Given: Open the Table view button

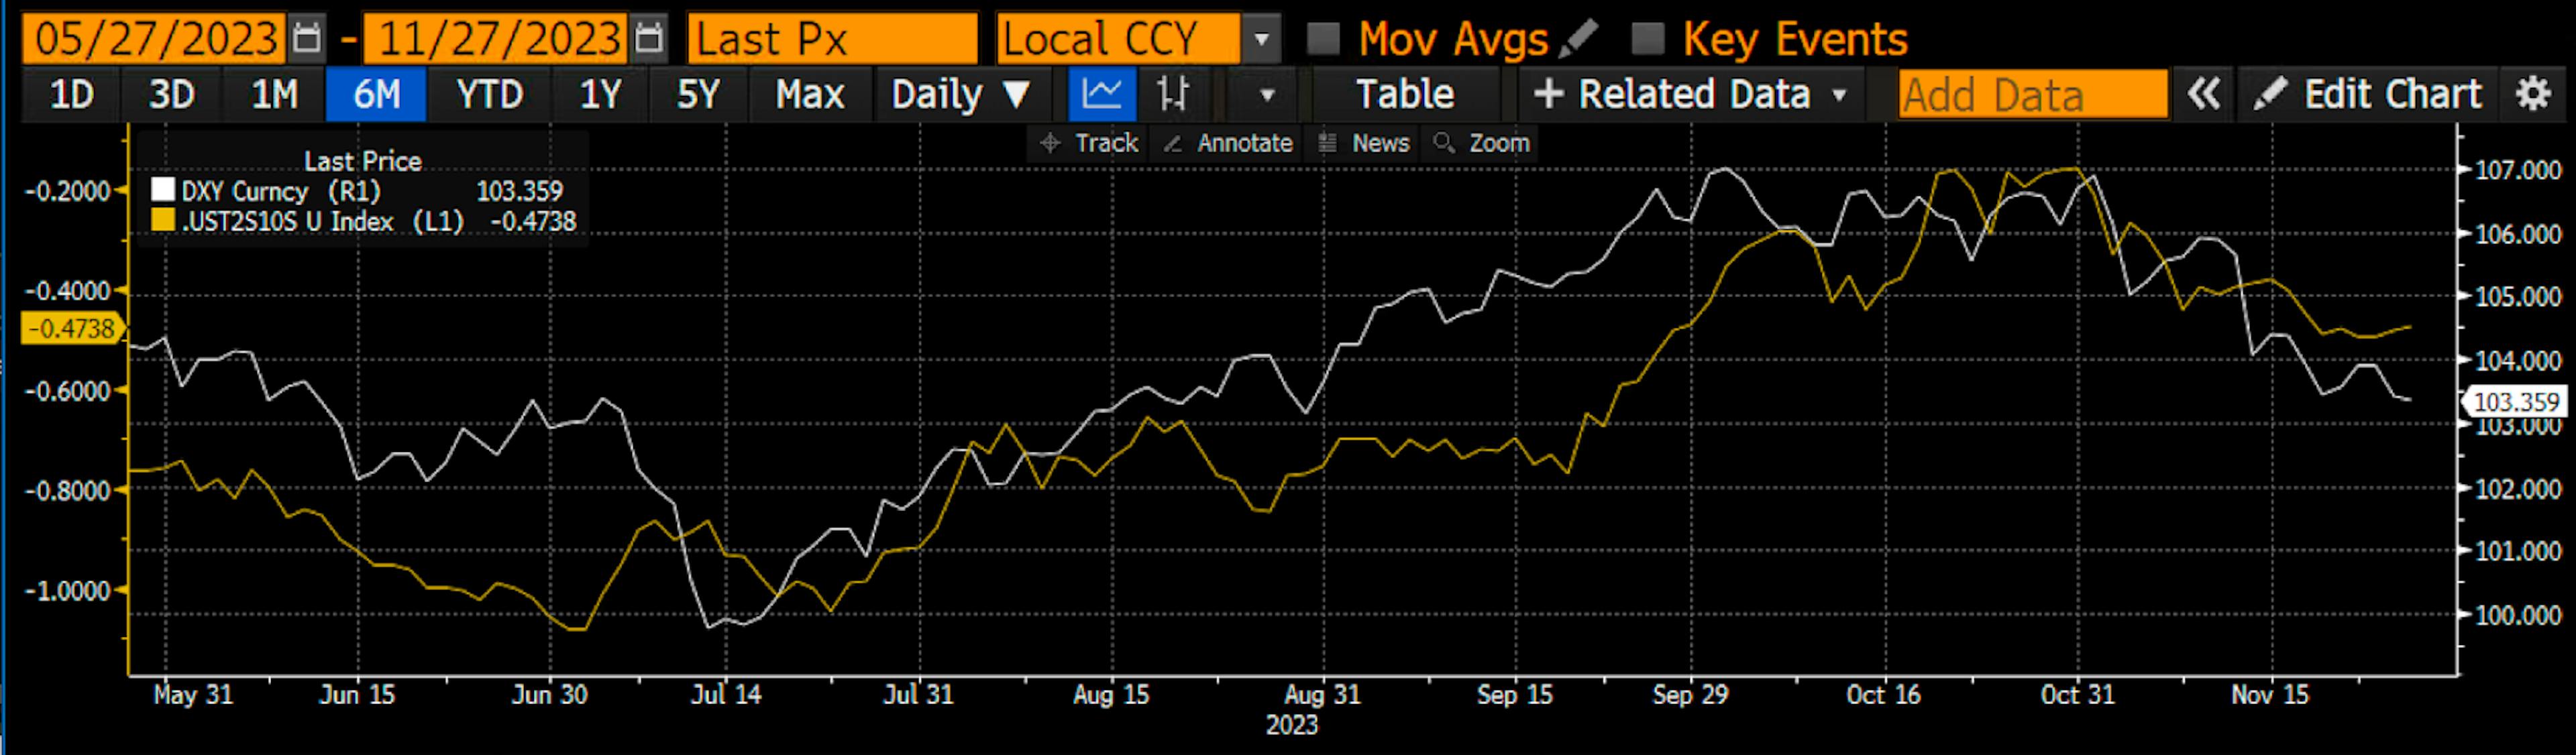Looking at the screenshot, I should [1404, 95].
